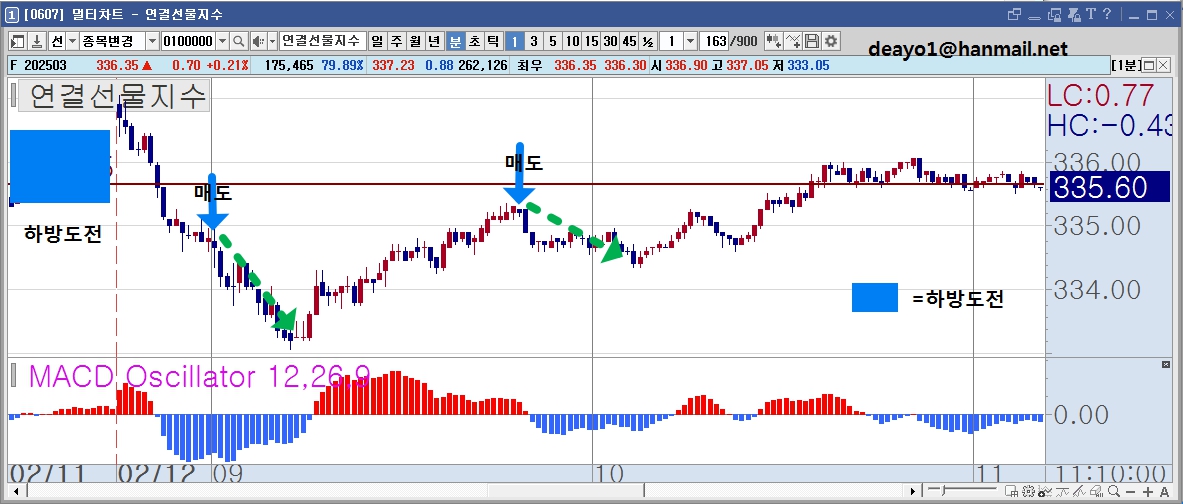Select 초 second period toggle

474,40
